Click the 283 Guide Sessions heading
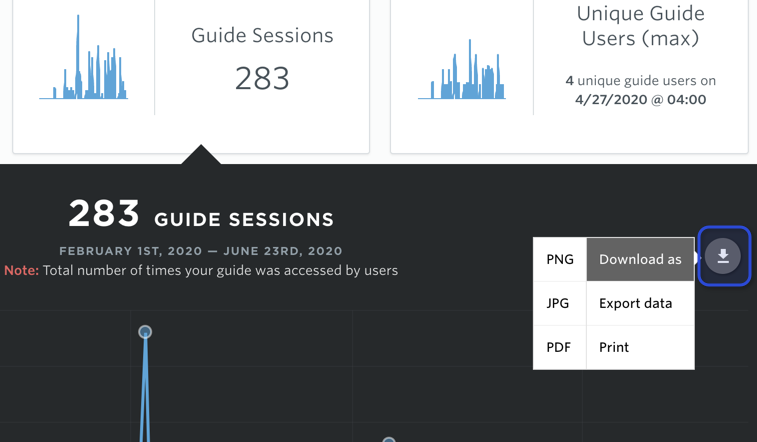Viewport: 757px width, 442px height. 201,214
